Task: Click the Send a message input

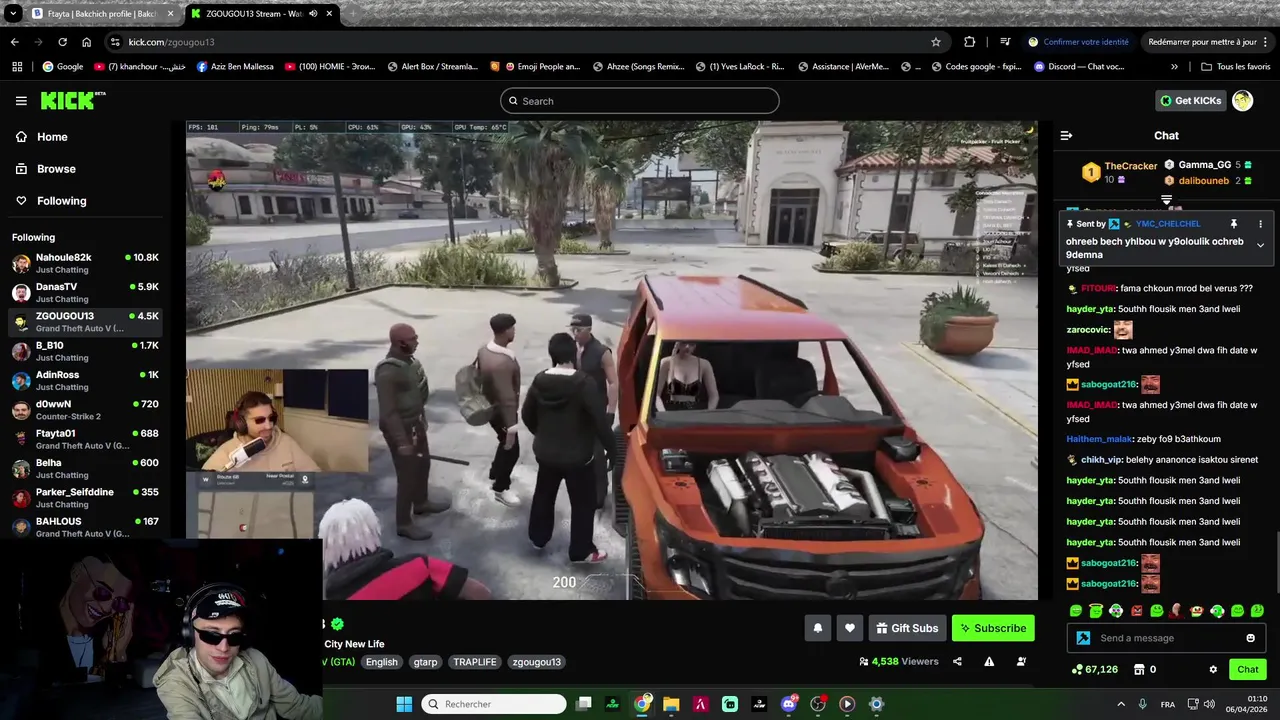Action: pyautogui.click(x=1165, y=638)
